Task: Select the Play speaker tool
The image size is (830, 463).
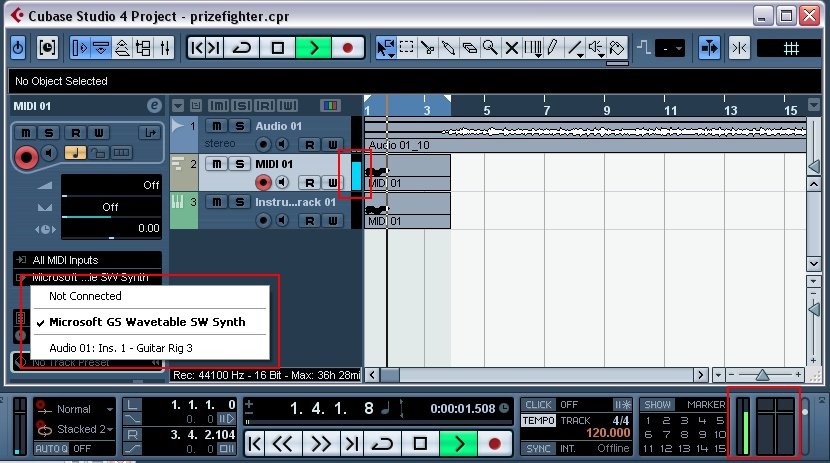Action: coord(596,48)
